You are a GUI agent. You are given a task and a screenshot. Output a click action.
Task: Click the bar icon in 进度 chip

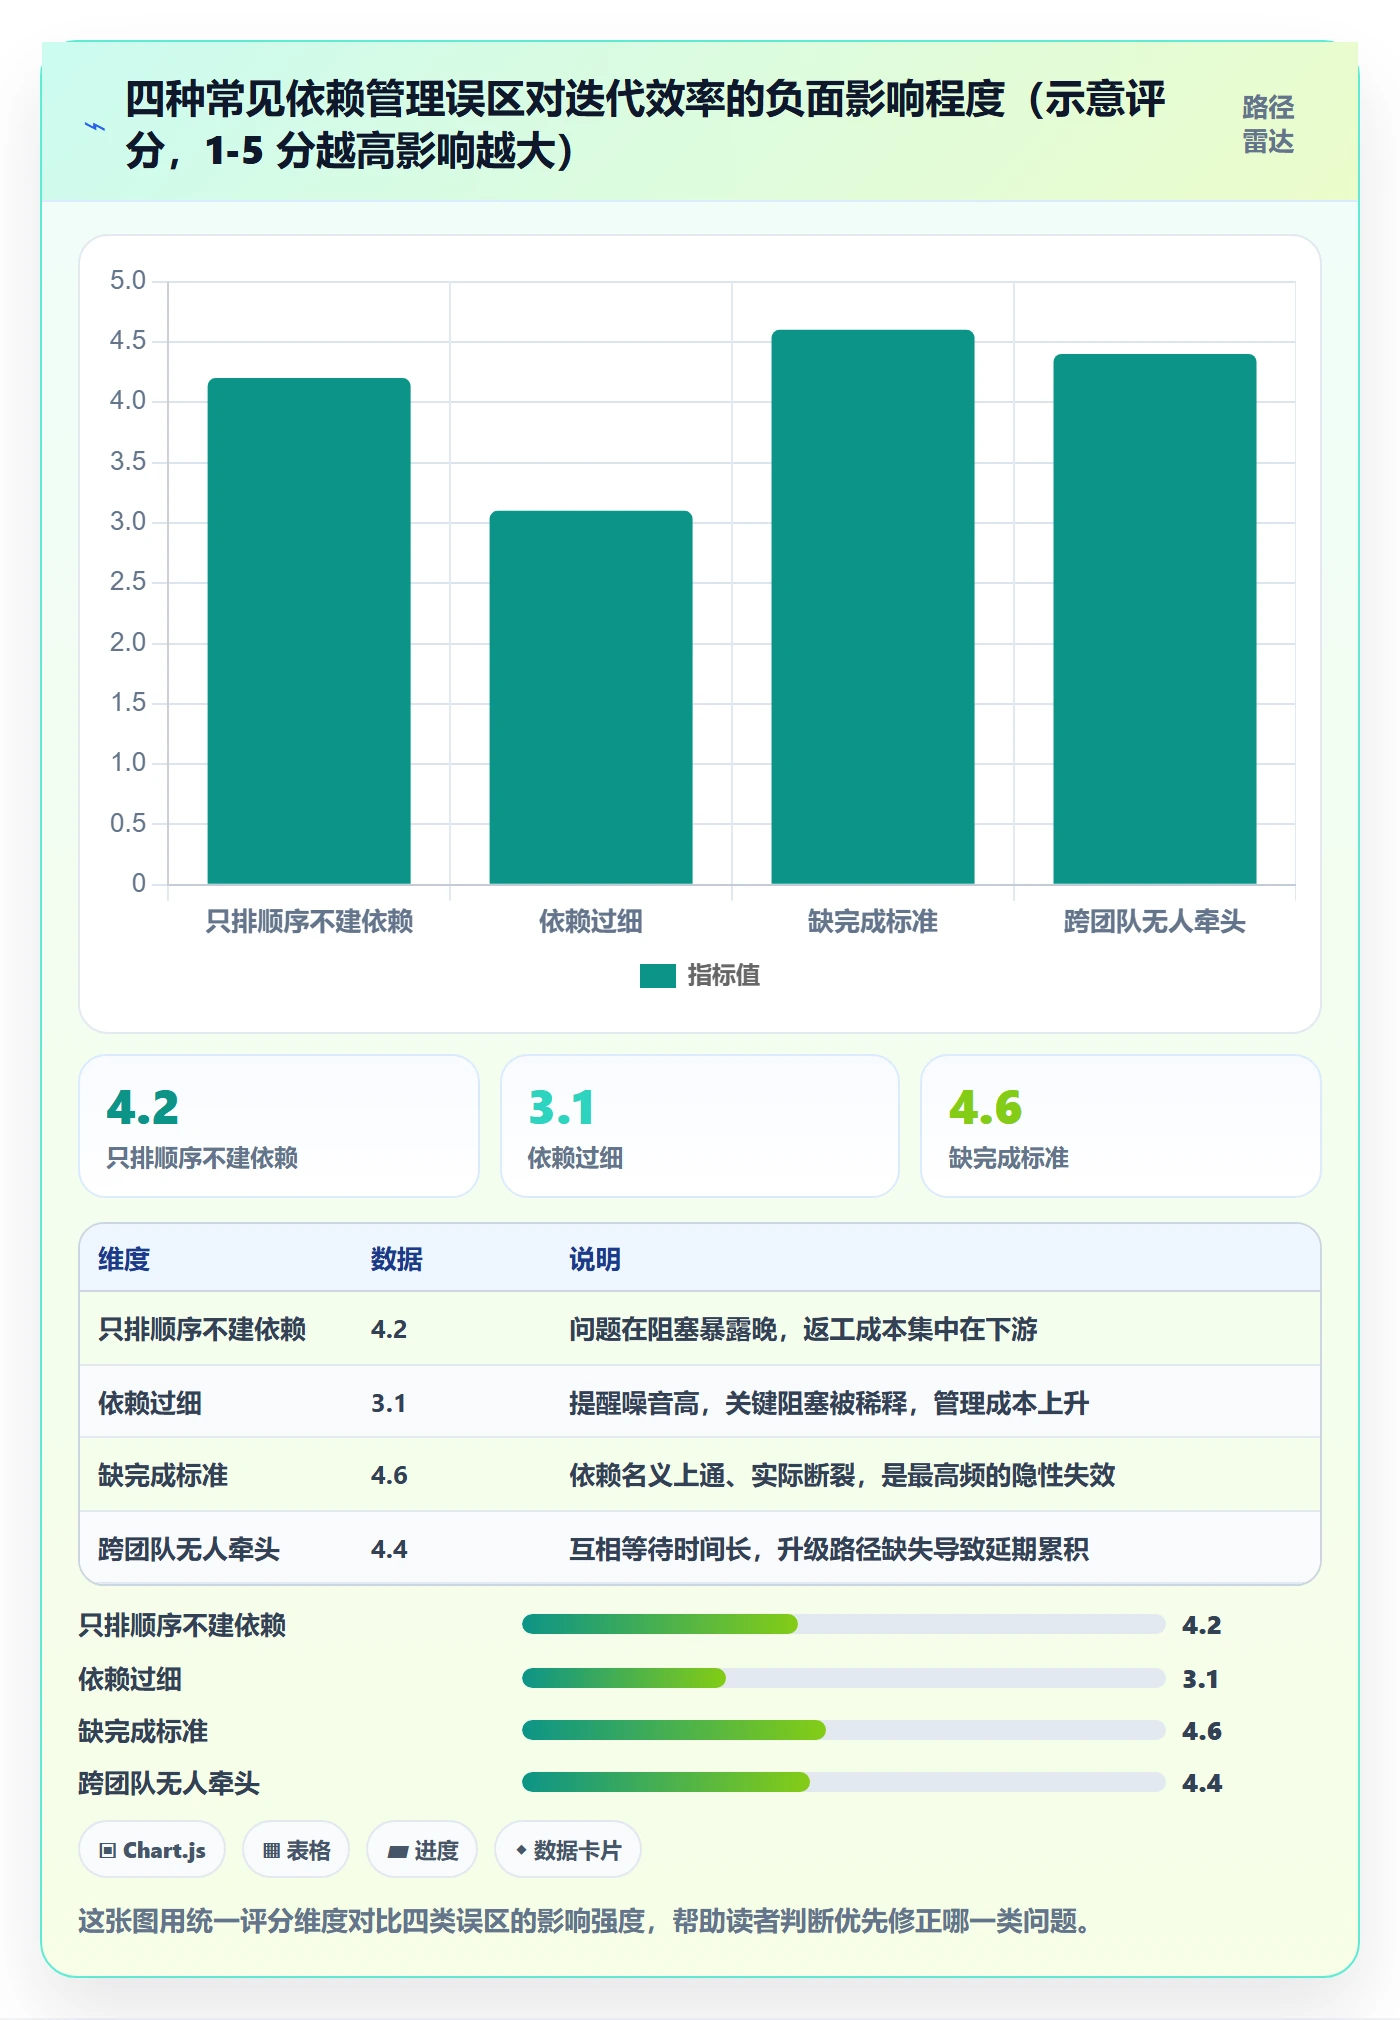pyautogui.click(x=397, y=1852)
